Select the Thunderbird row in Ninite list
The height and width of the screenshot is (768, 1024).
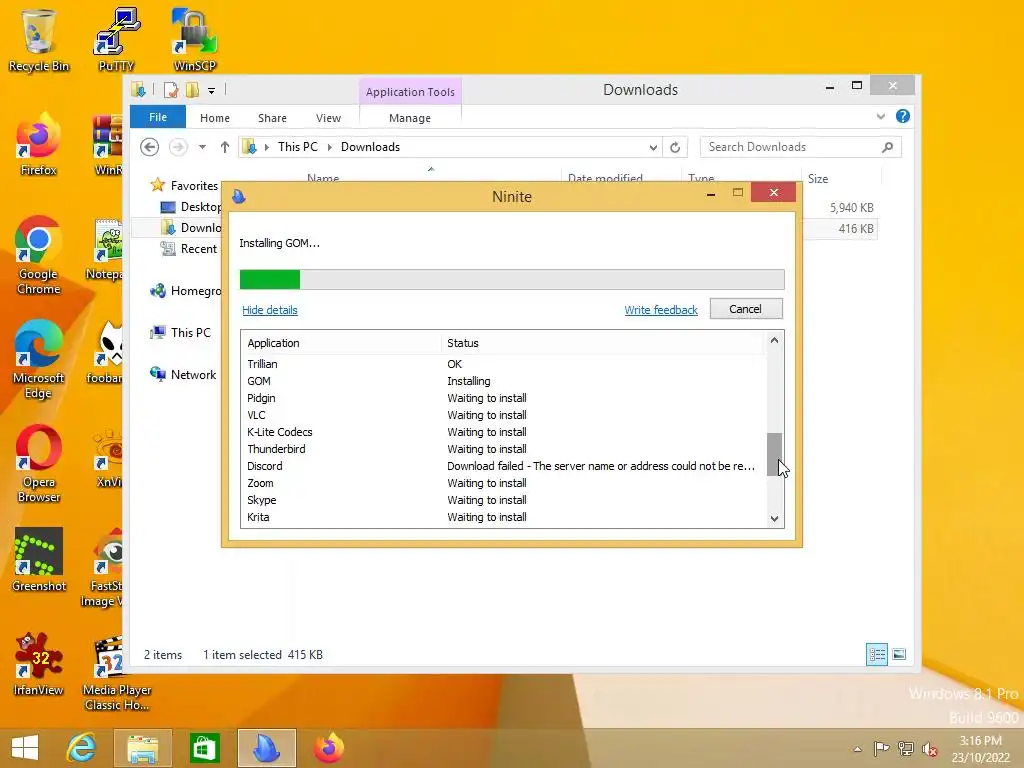[504, 449]
